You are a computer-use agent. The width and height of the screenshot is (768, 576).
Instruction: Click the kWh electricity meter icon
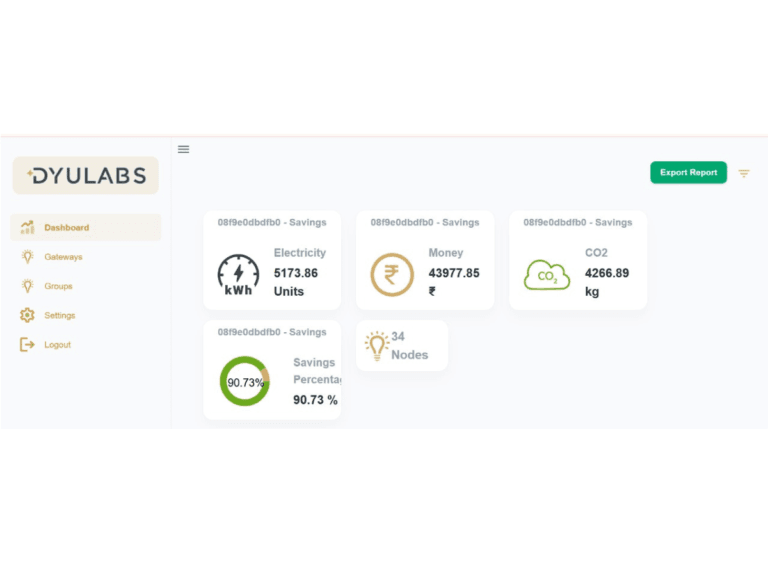238,275
